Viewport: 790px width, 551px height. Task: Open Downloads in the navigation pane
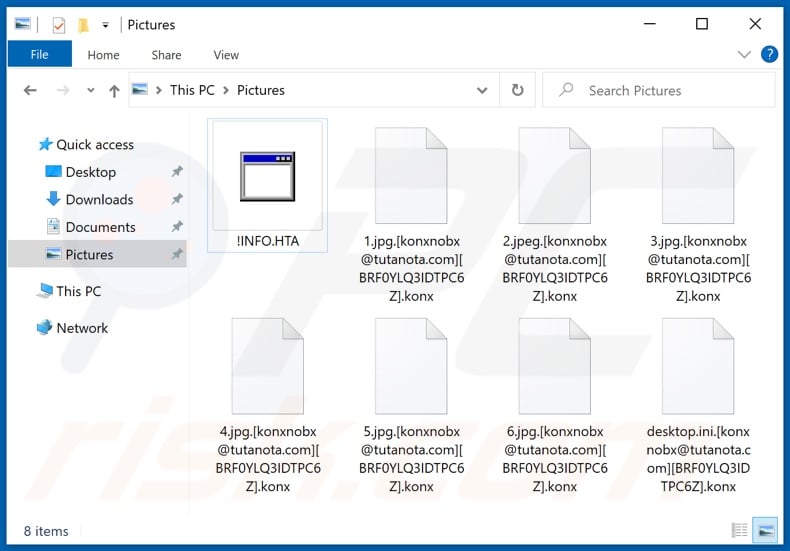pos(98,199)
